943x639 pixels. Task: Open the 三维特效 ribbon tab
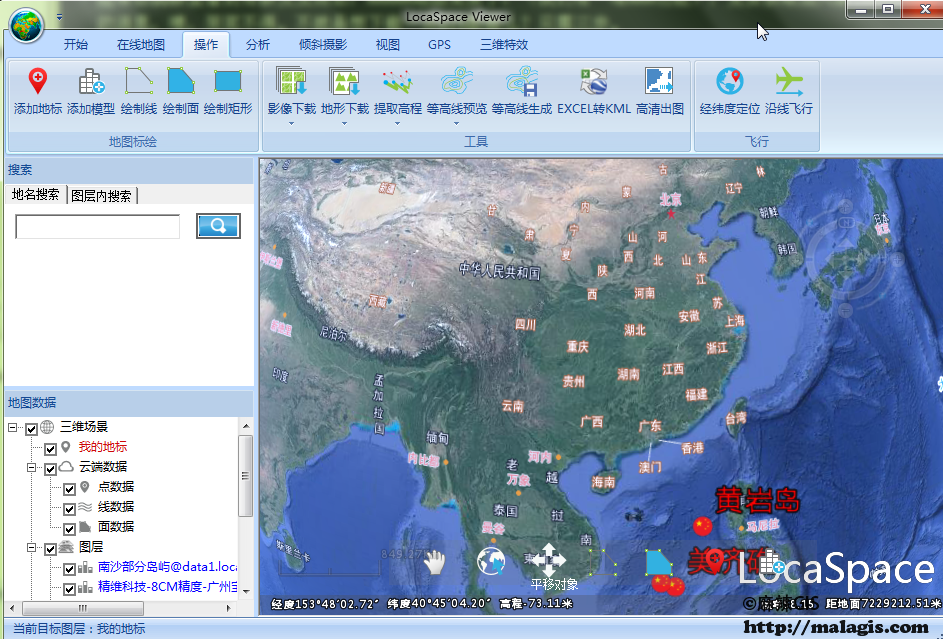point(504,44)
